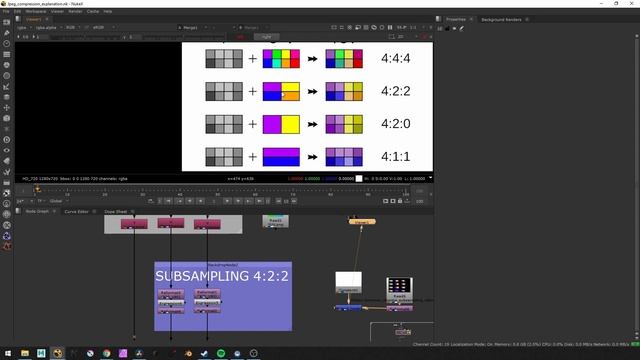Open the sRGB viewer process dropdown

103,27
